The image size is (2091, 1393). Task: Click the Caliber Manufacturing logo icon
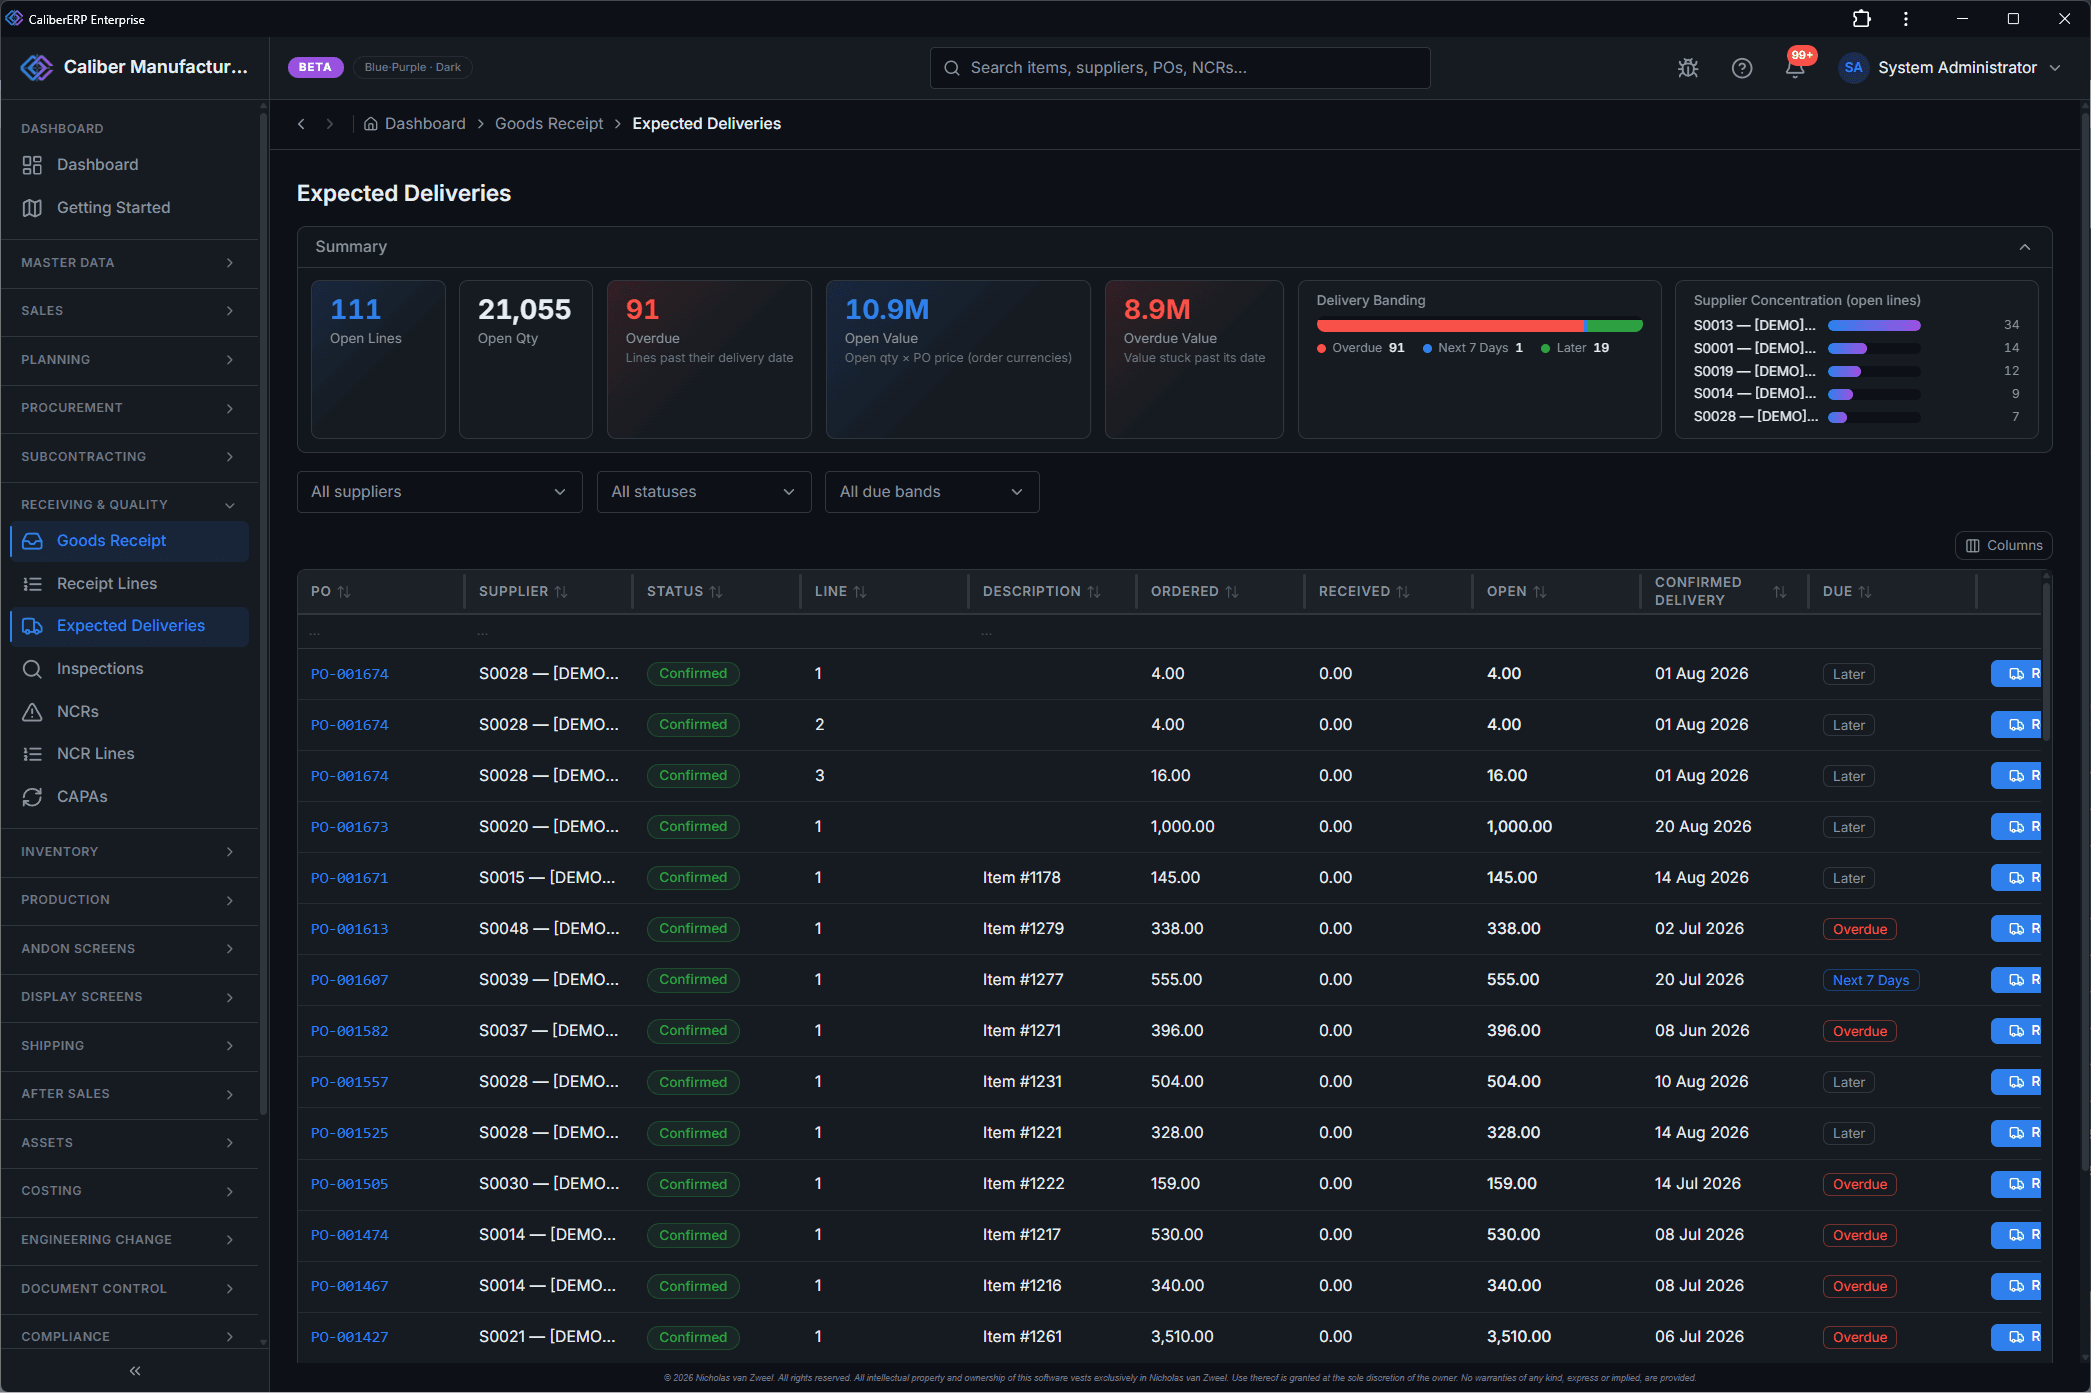37,67
